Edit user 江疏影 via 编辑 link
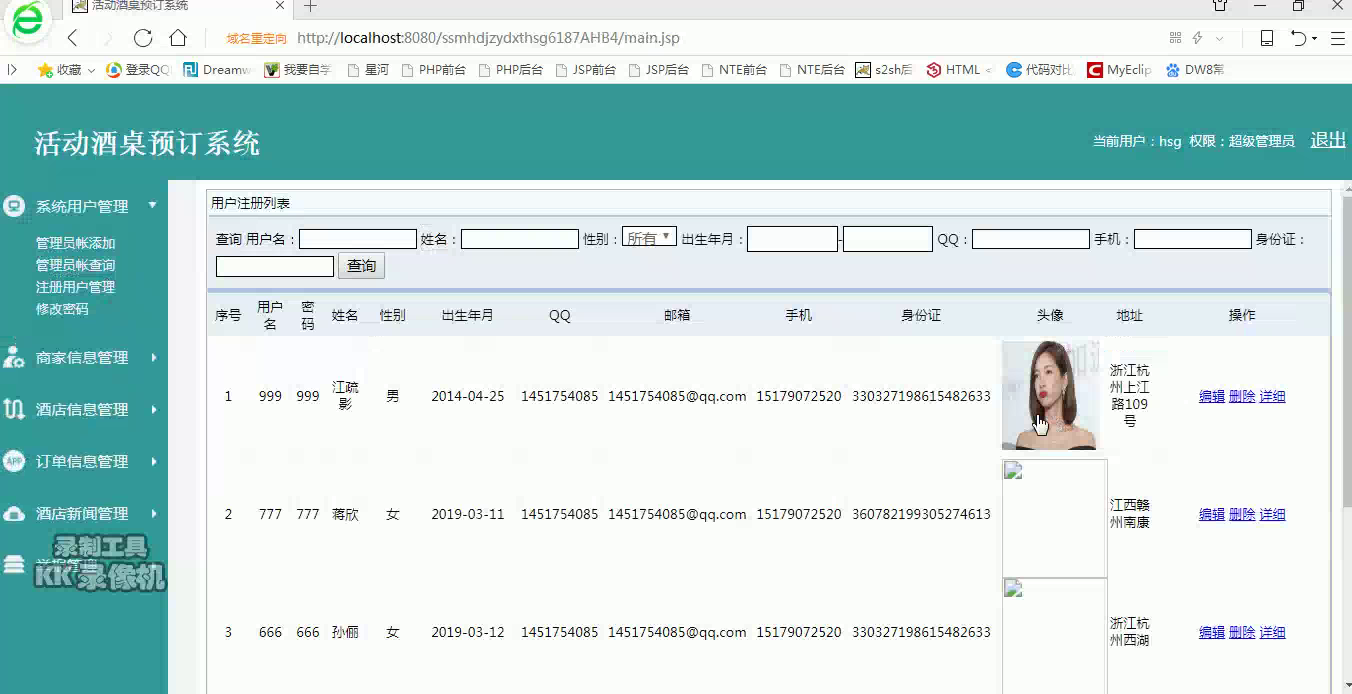This screenshot has width=1352, height=694. tap(1212, 396)
